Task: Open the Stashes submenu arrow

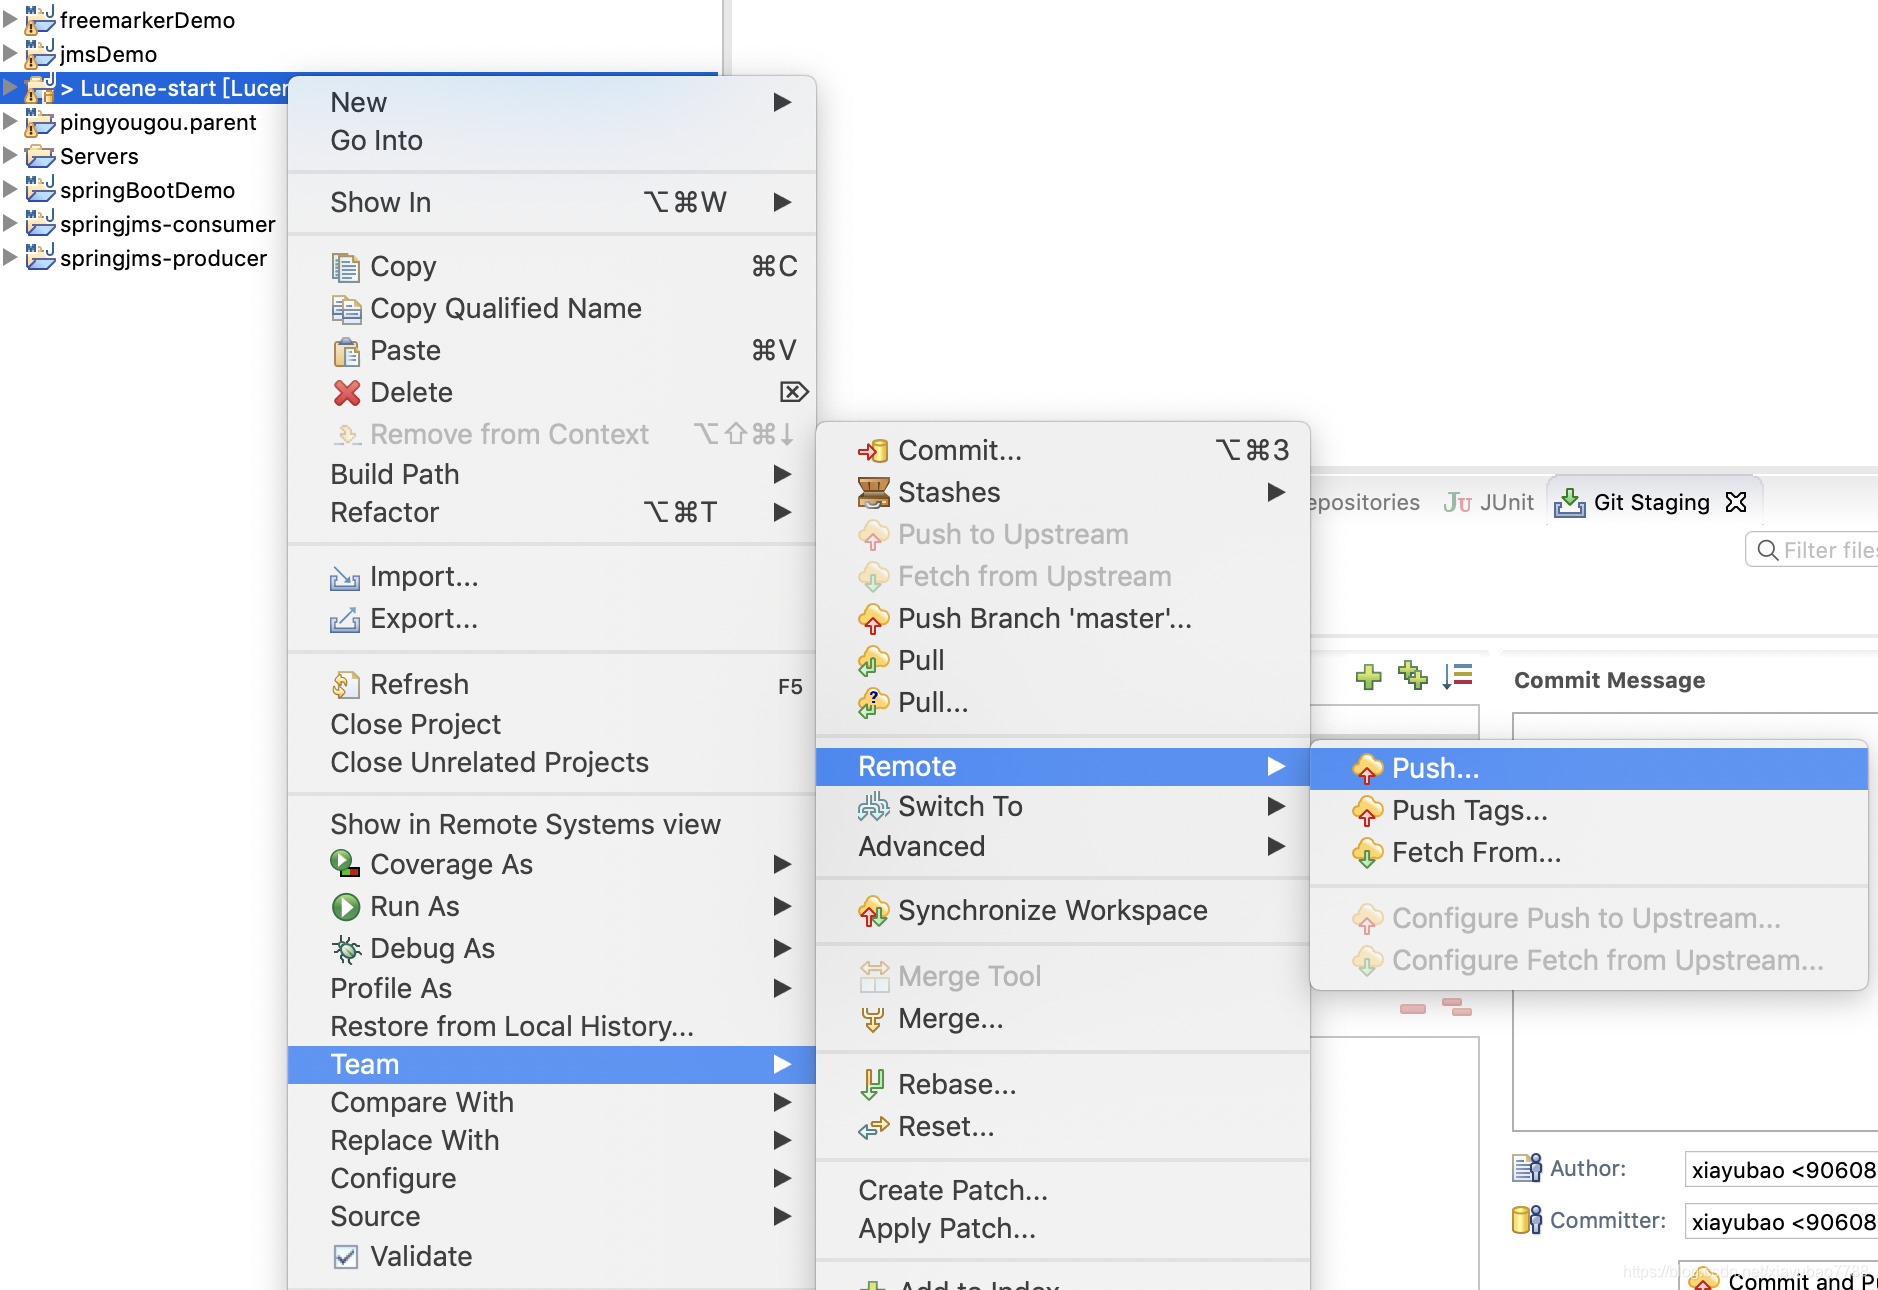Action: (x=1276, y=492)
